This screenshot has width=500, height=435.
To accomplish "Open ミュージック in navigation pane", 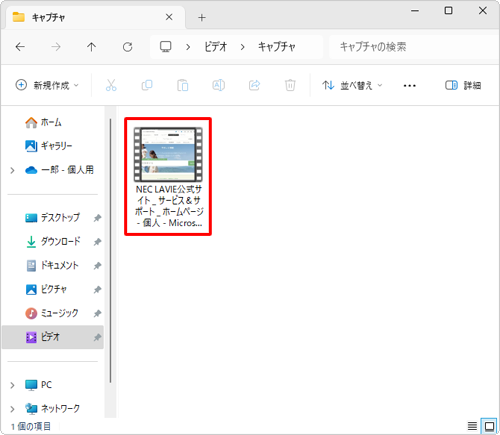I will pos(52,313).
